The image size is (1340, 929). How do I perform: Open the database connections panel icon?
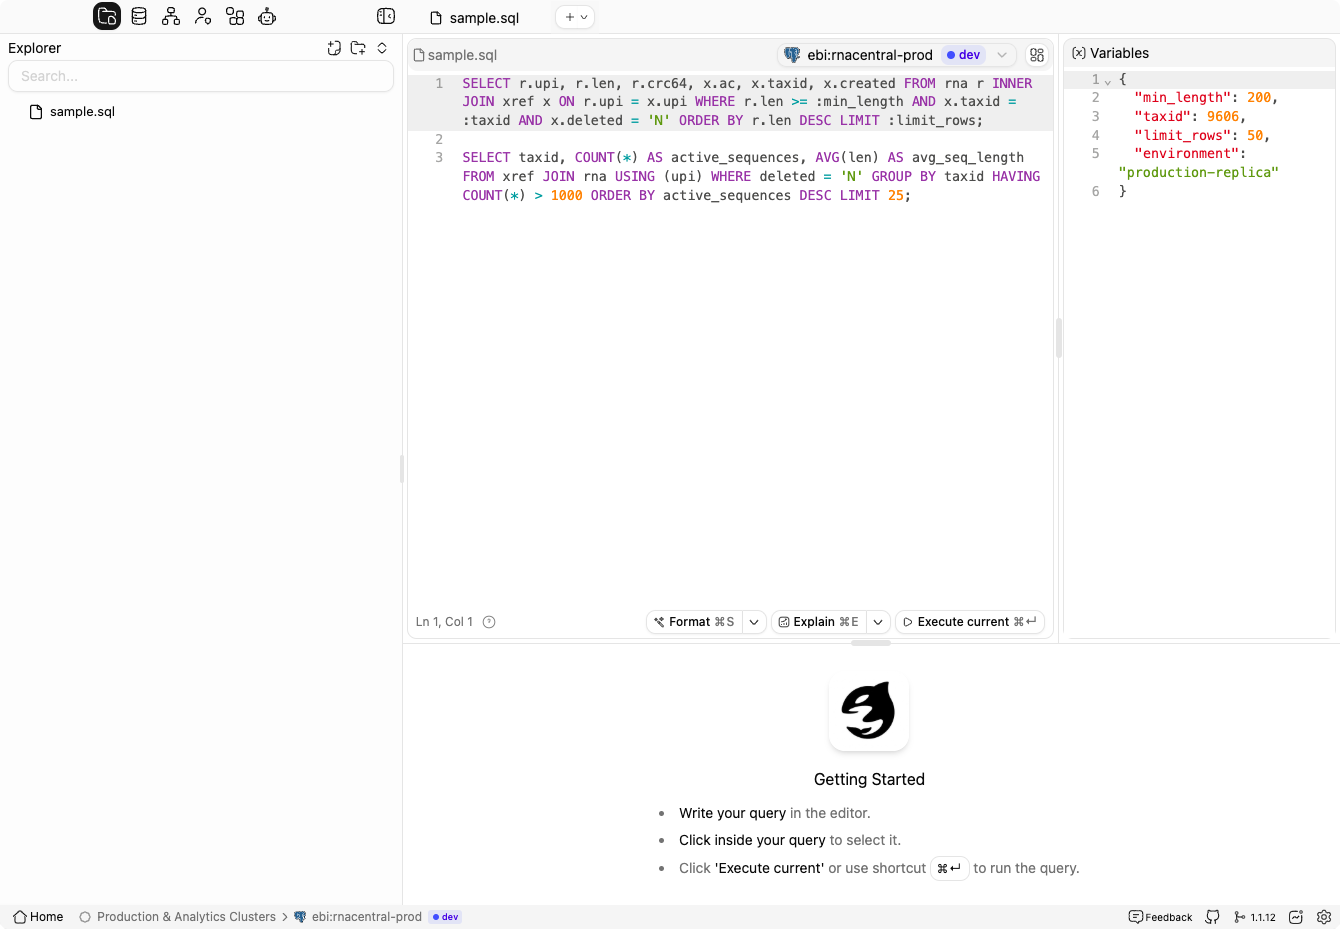(139, 16)
